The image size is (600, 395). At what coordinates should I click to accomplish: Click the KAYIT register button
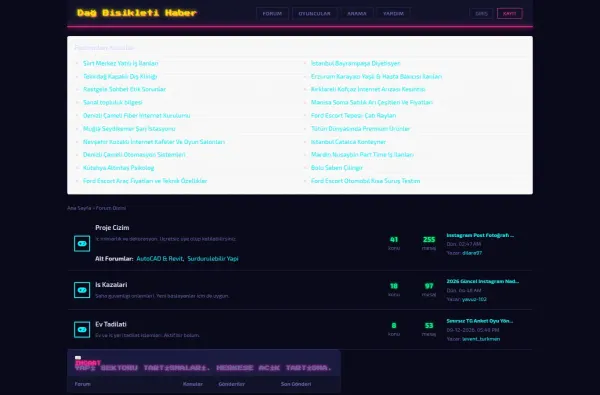coord(510,13)
